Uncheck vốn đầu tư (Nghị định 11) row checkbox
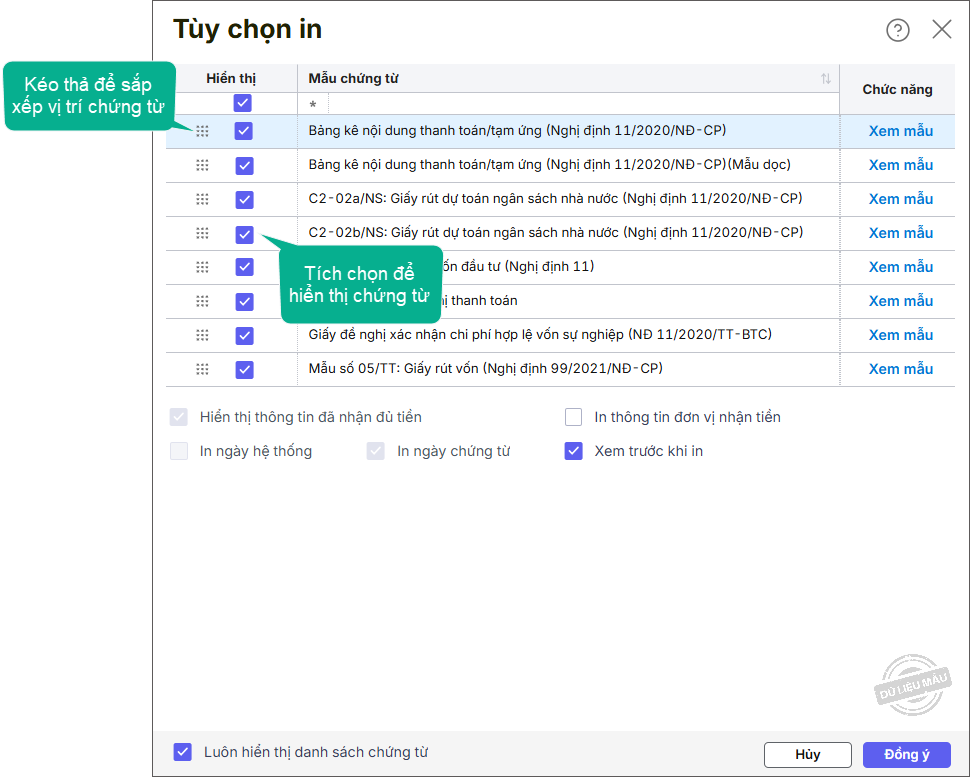Screen dimensions: 970x777 (244, 267)
